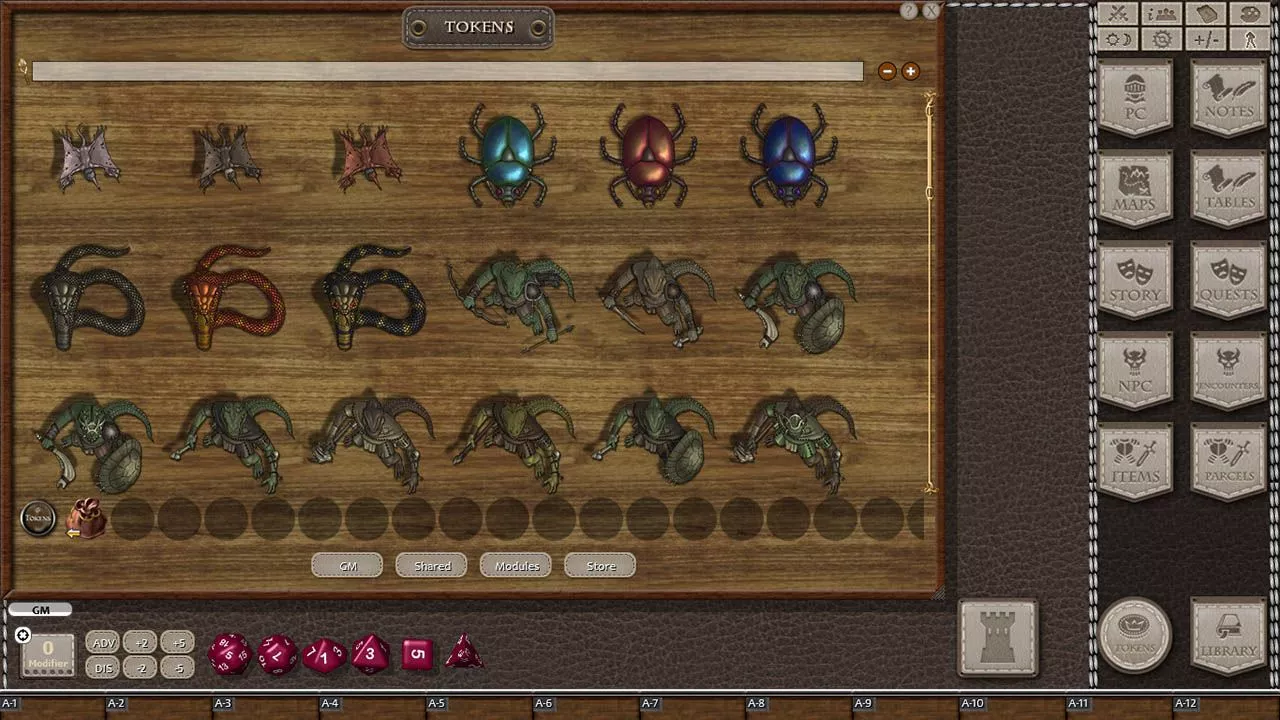Click the GM identity label above modifier

[40, 610]
